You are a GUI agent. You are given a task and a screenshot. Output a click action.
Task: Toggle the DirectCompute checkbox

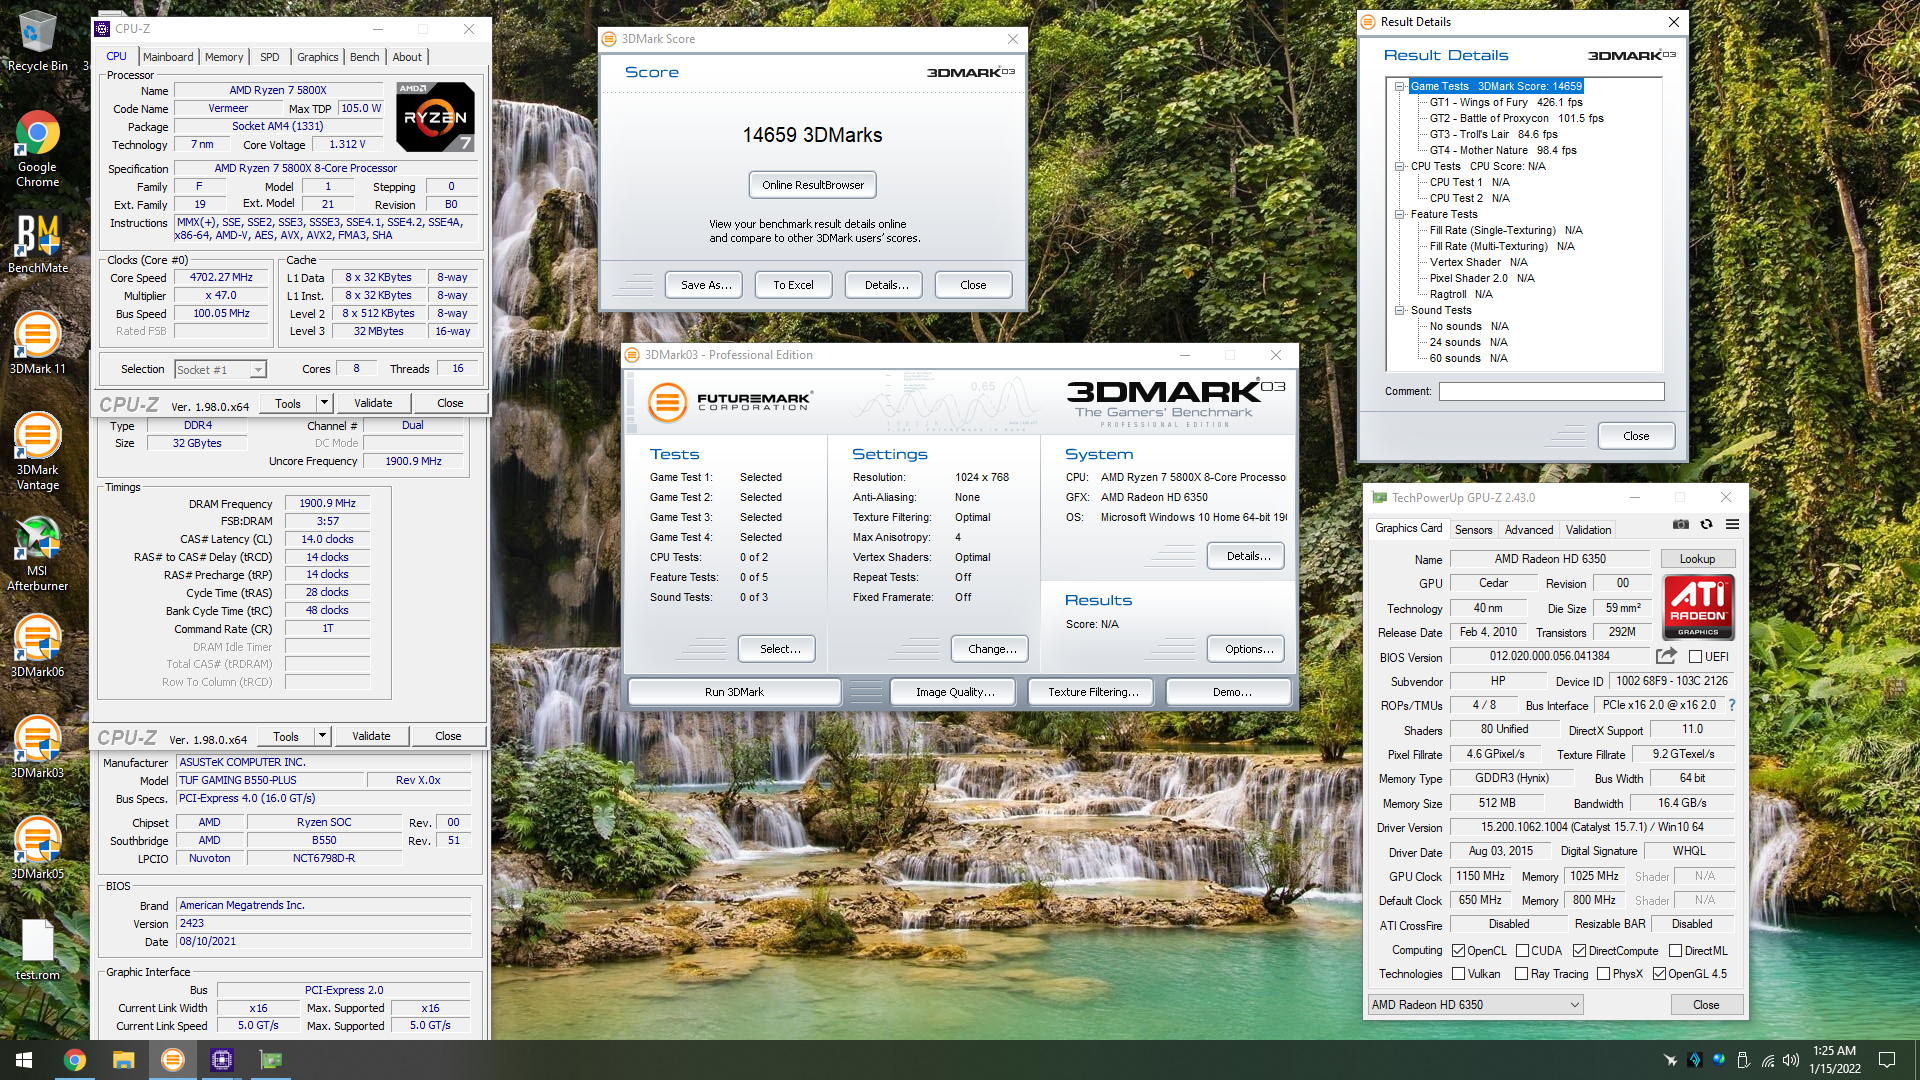pyautogui.click(x=1579, y=950)
